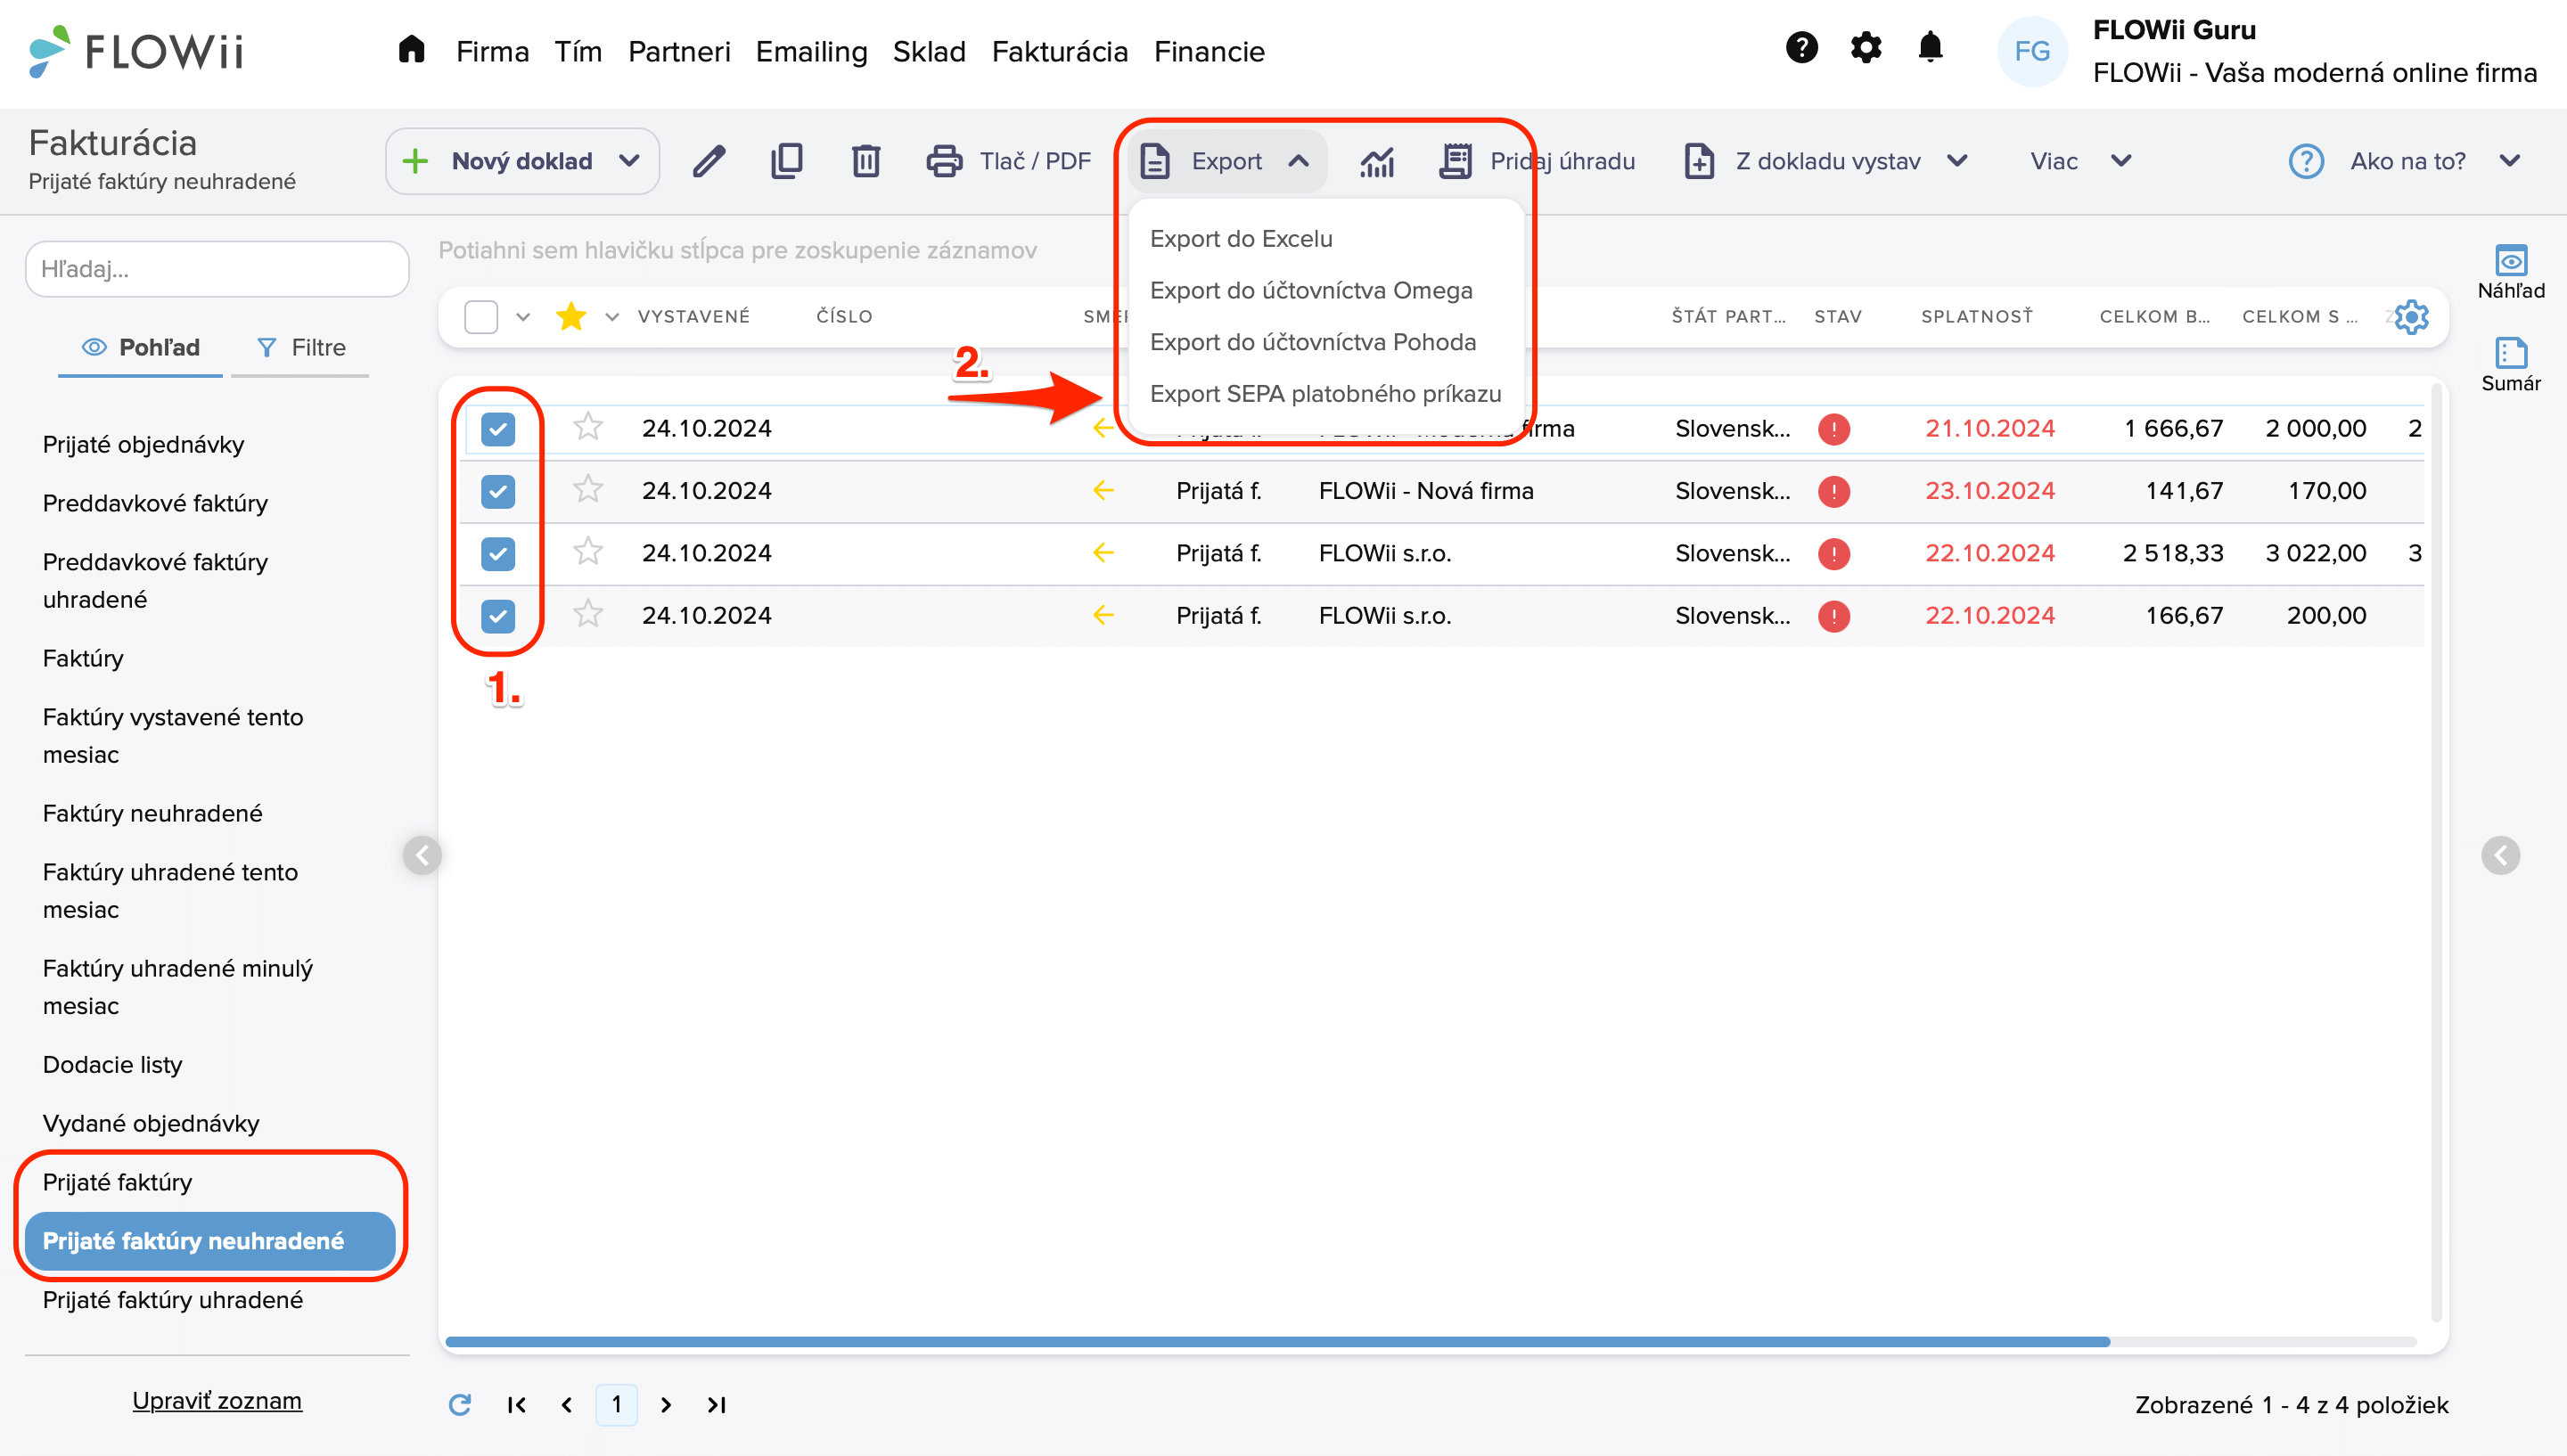Uncheck the invoice totaling 200,00

click(x=498, y=615)
